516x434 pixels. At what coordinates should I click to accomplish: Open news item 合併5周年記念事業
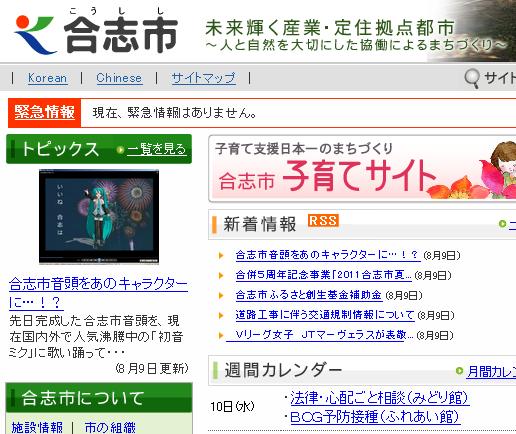[x=323, y=275]
